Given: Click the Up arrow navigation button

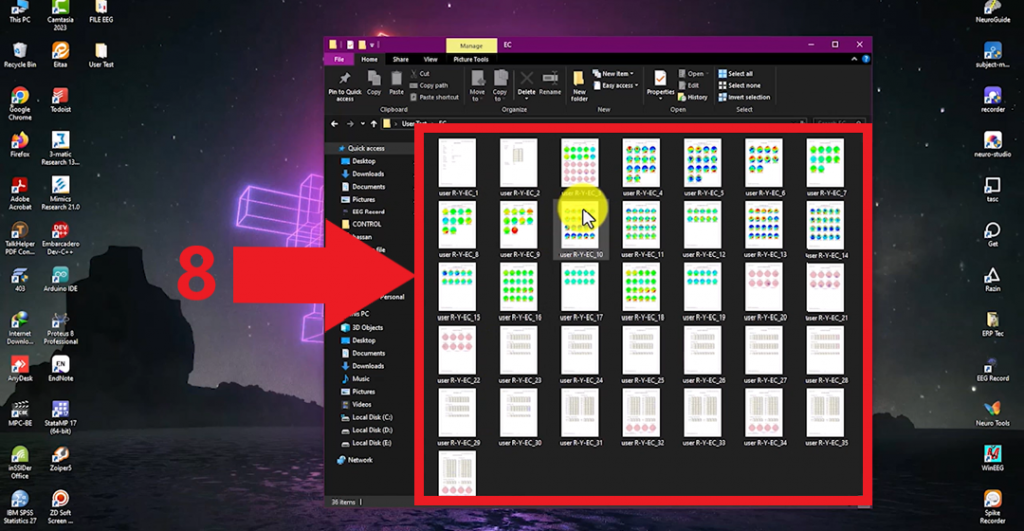Looking at the screenshot, I should click(373, 124).
